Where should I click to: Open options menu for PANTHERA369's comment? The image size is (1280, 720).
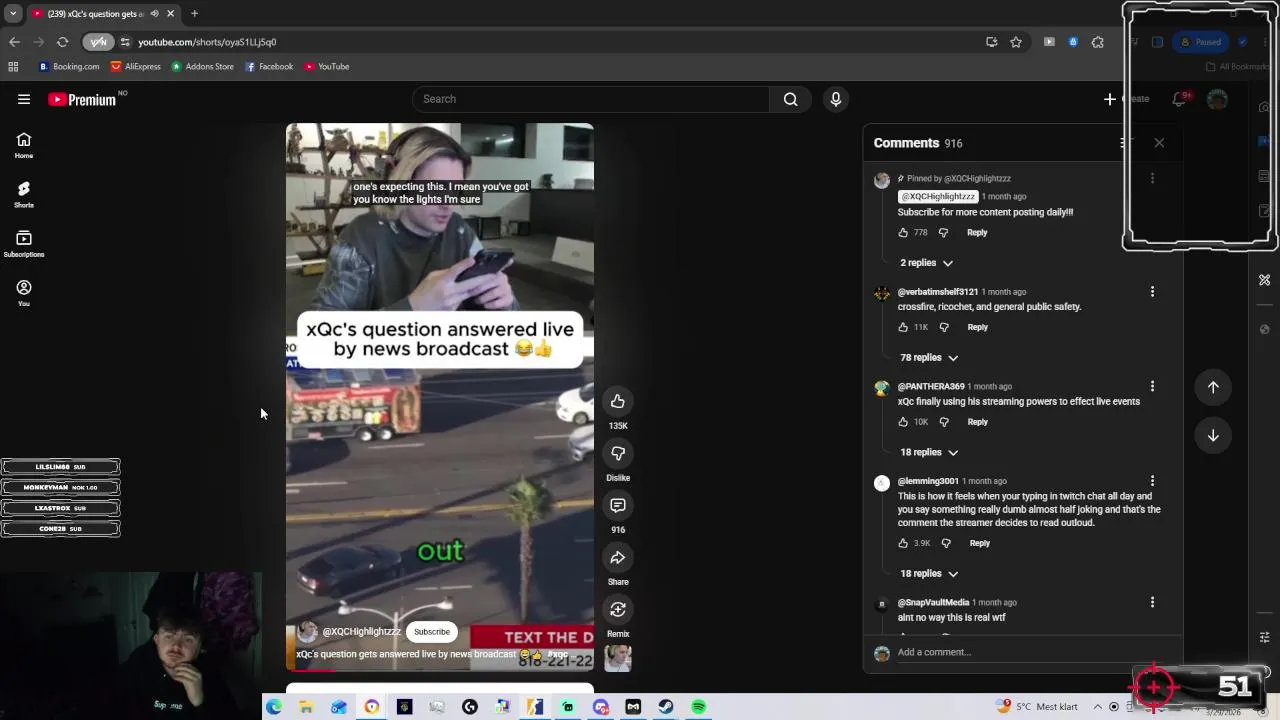1152,386
